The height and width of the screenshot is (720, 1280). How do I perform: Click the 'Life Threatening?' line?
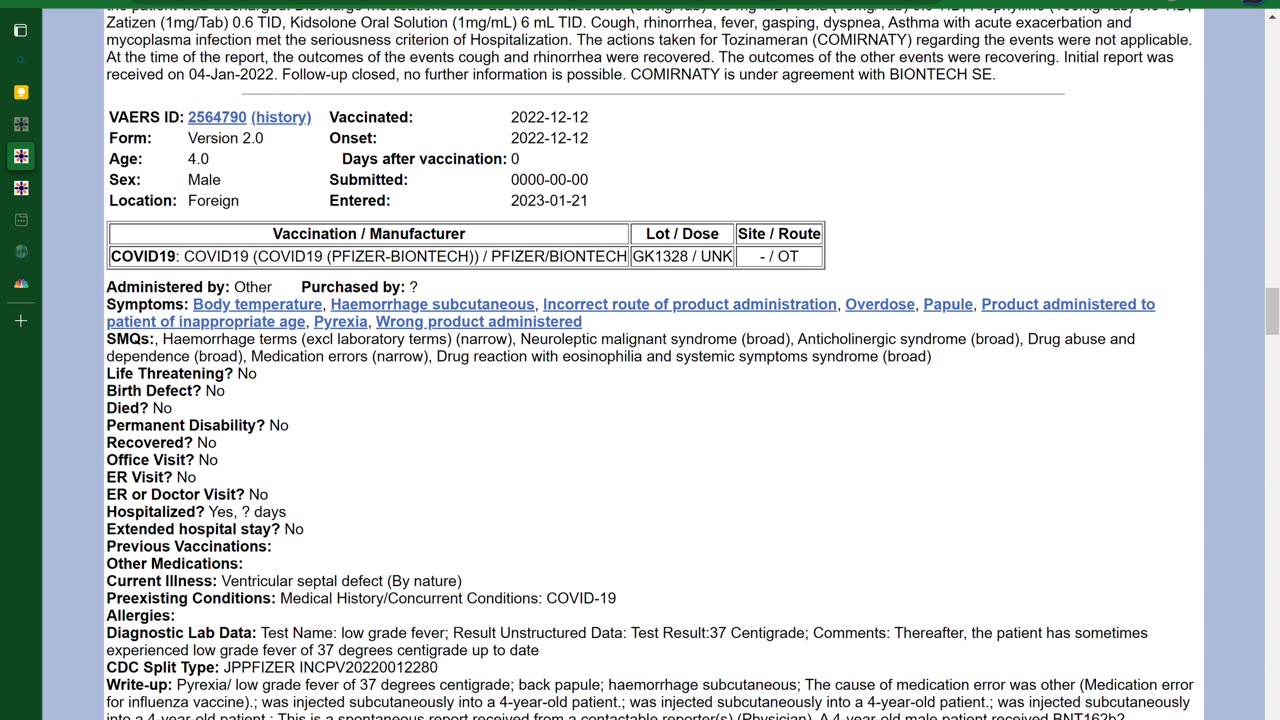181,373
